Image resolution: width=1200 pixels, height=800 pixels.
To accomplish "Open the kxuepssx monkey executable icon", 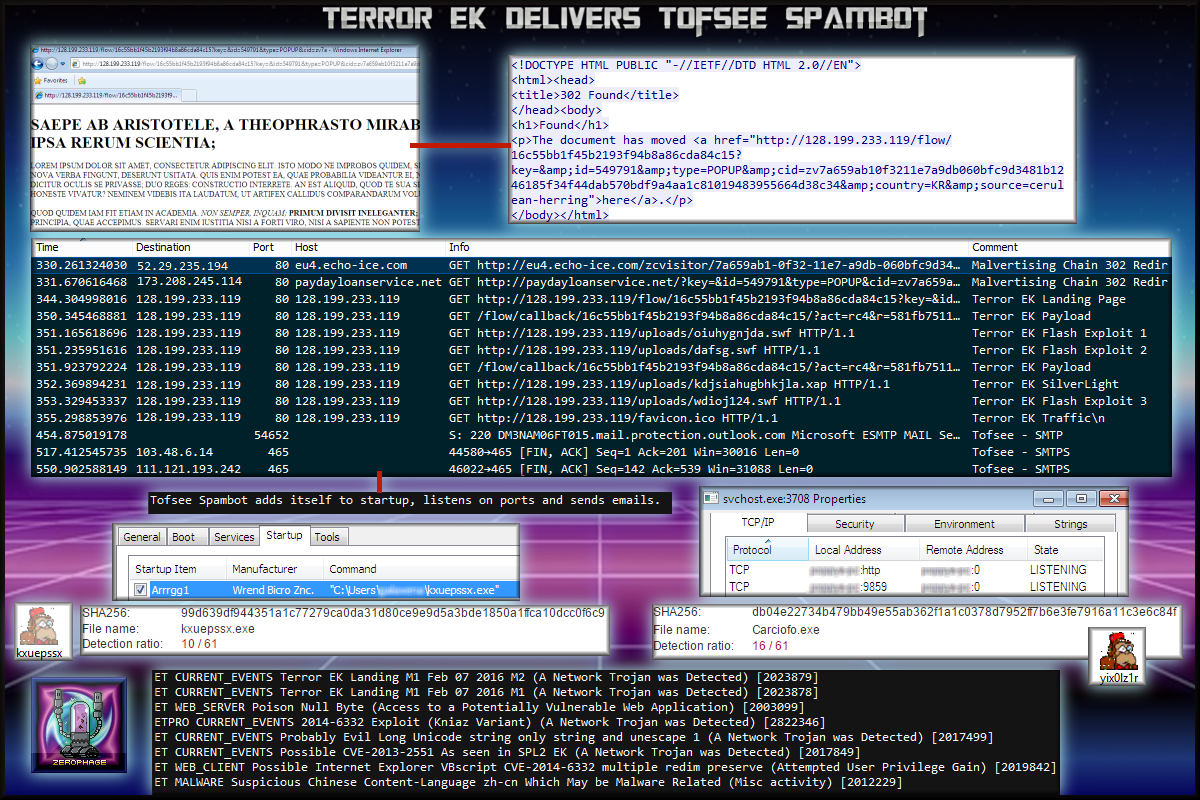I will pos(39,625).
